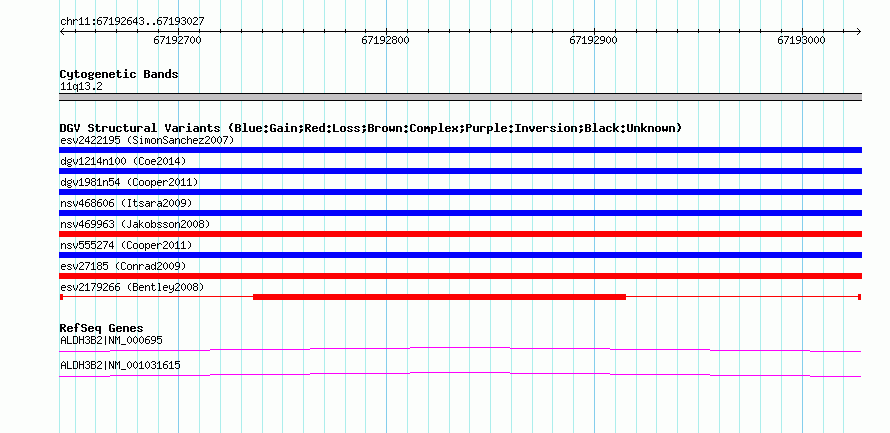Open variant esv2179266 (Bentley2008) label
Viewport: 890px width, 433px height.
(132, 288)
